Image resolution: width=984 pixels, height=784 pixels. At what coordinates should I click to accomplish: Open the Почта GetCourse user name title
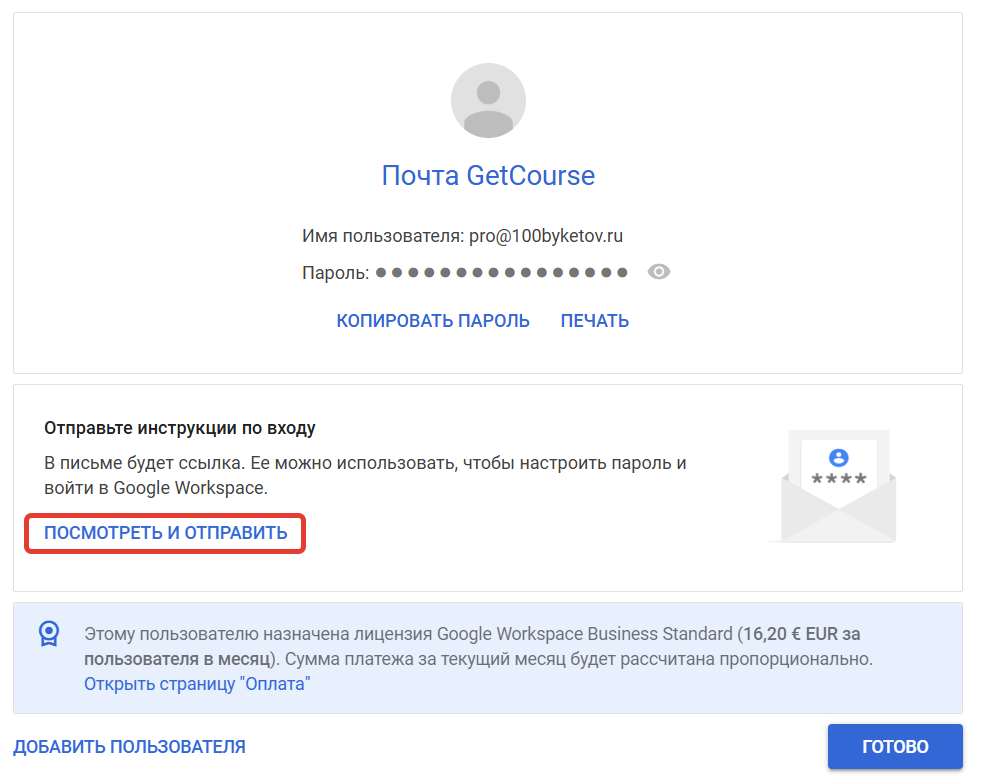tap(488, 175)
